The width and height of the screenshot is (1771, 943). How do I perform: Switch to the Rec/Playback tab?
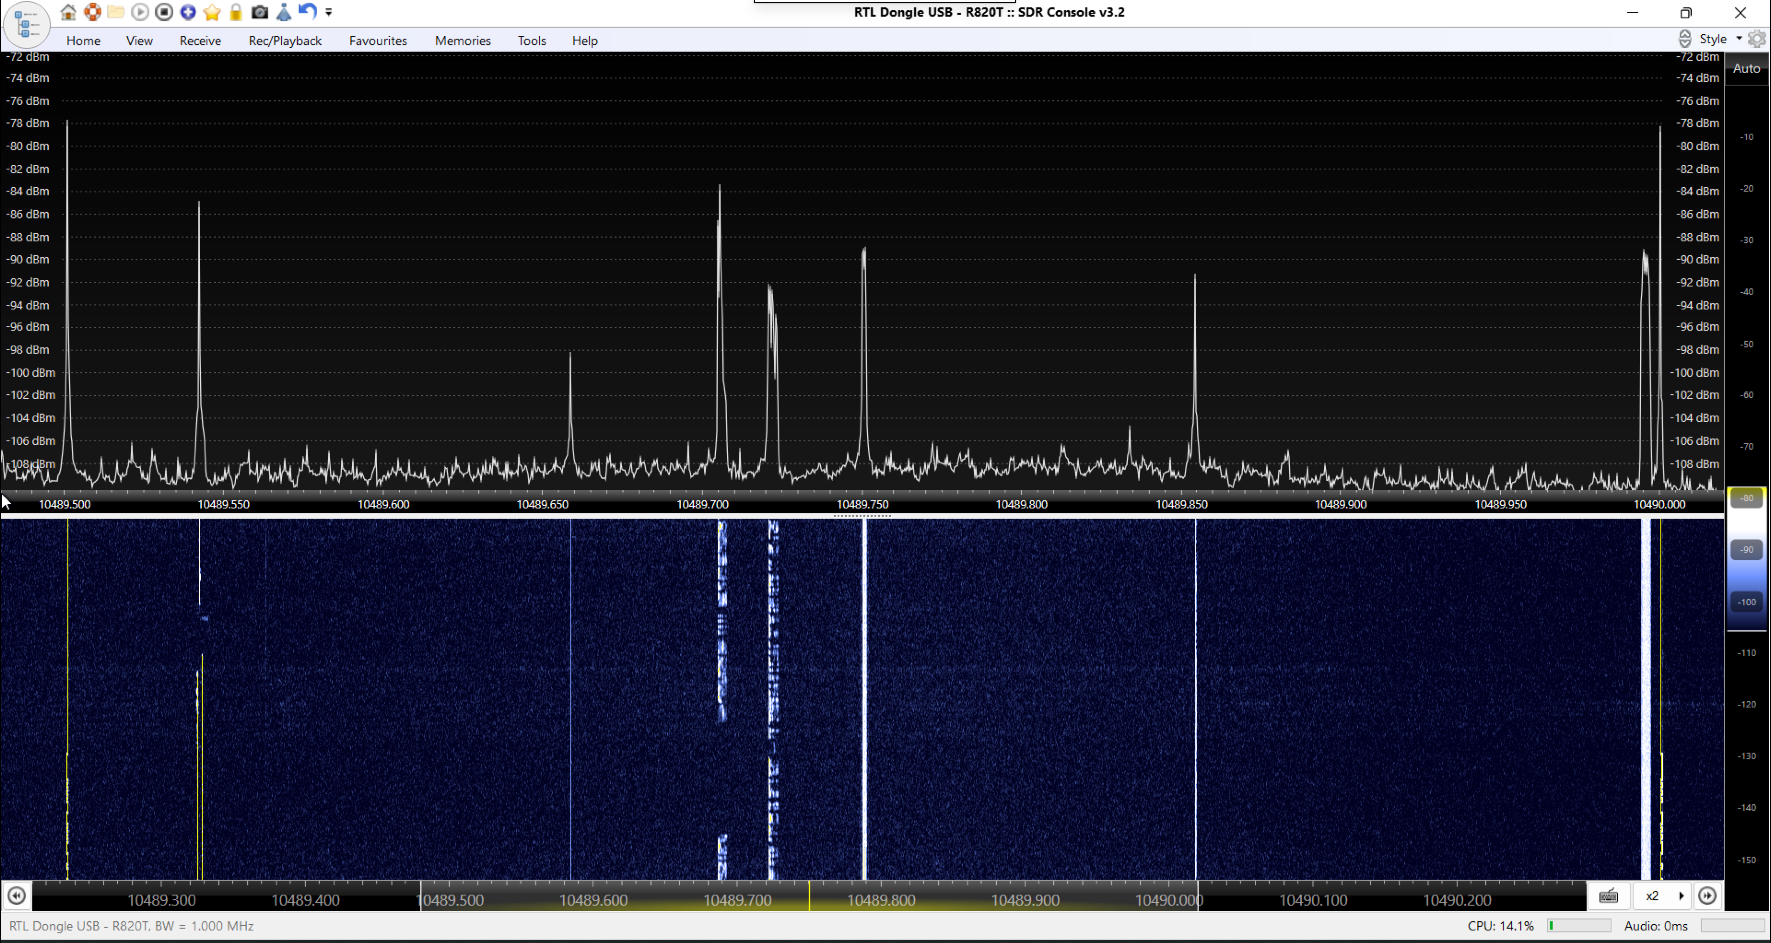(x=285, y=41)
